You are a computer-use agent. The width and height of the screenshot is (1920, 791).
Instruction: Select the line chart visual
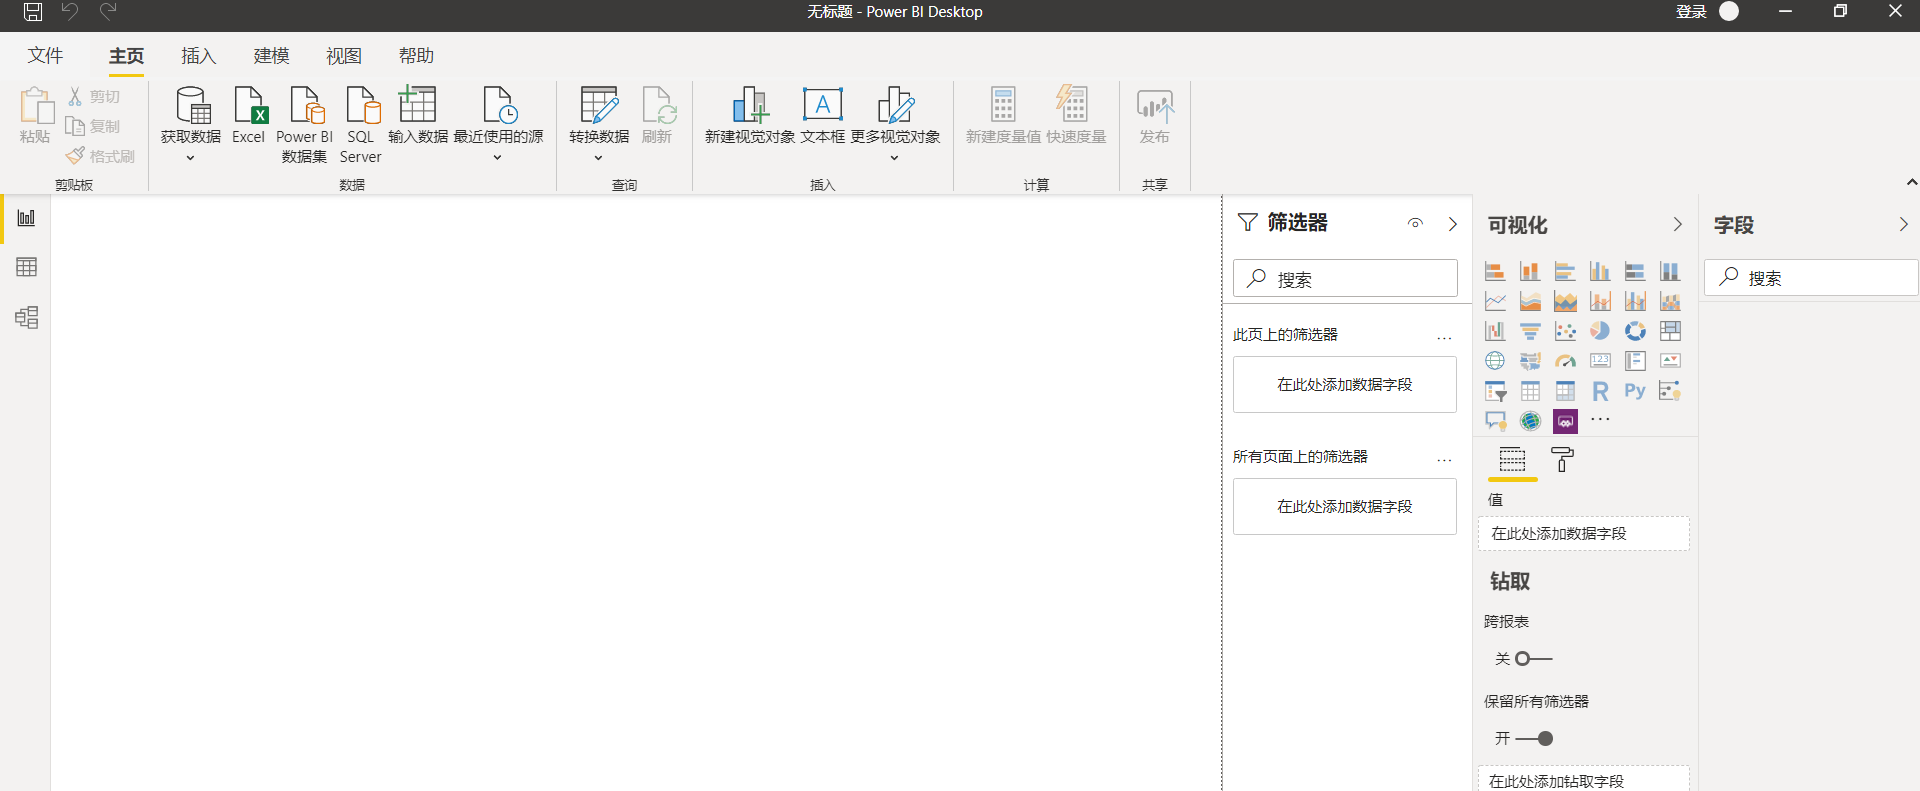tap(1495, 301)
